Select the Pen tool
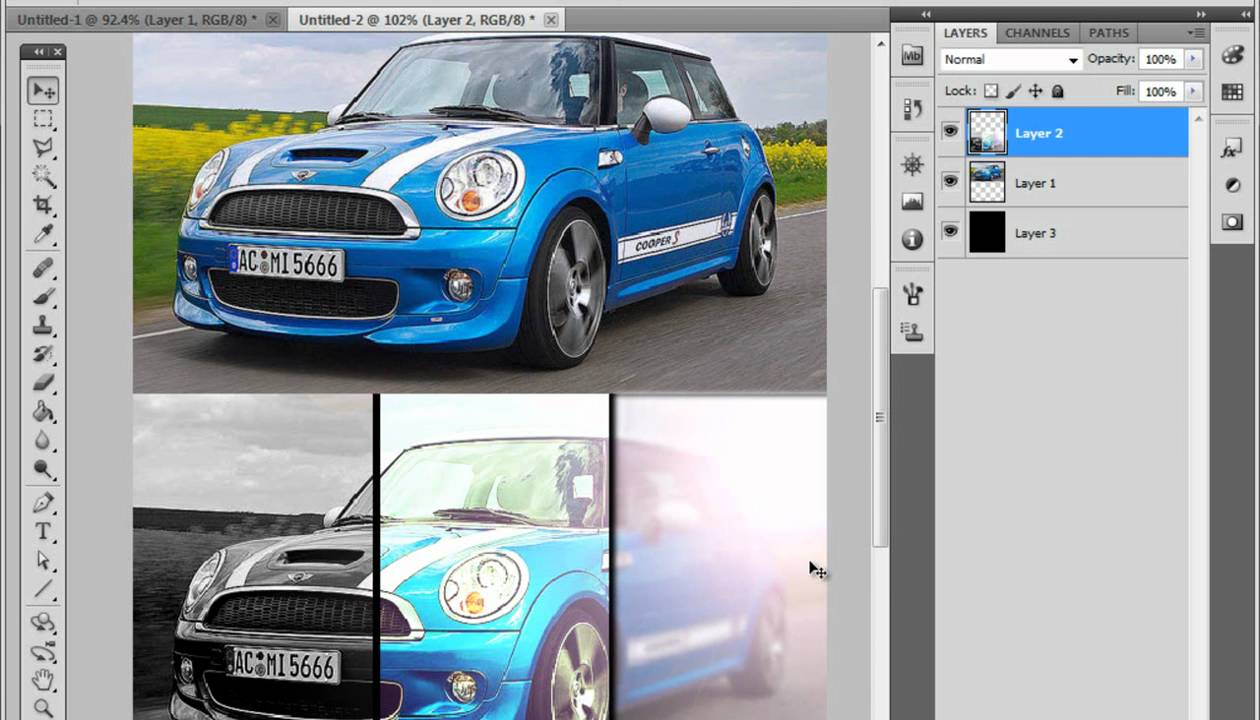Image resolution: width=1260 pixels, height=720 pixels. (43, 502)
